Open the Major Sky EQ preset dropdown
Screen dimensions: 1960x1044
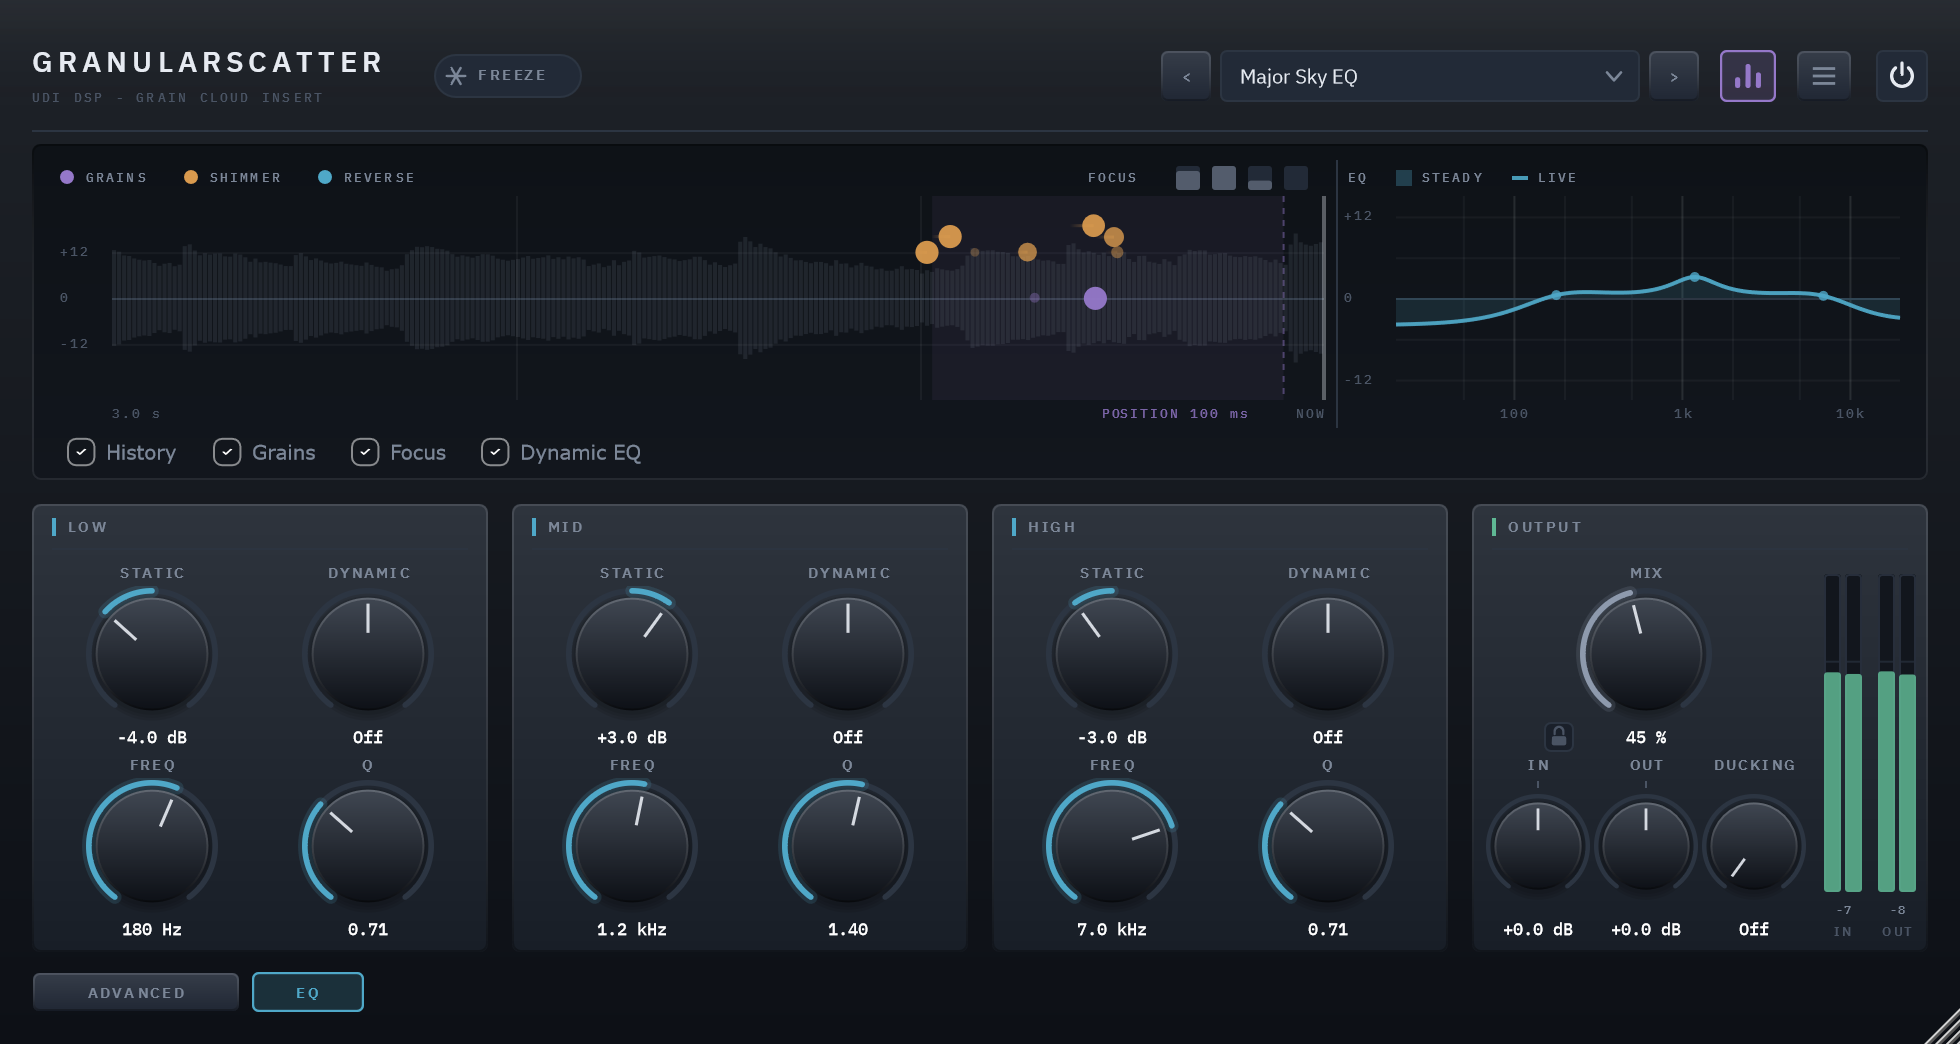1429,76
